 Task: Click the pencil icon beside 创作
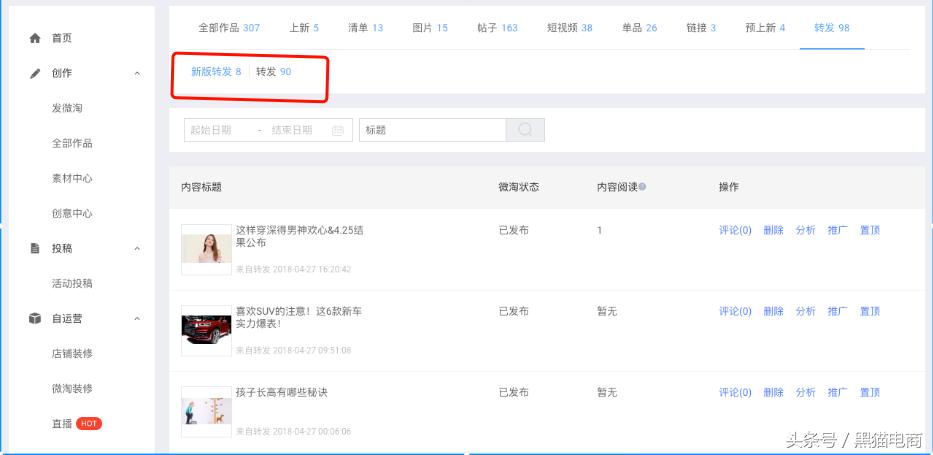click(35, 73)
